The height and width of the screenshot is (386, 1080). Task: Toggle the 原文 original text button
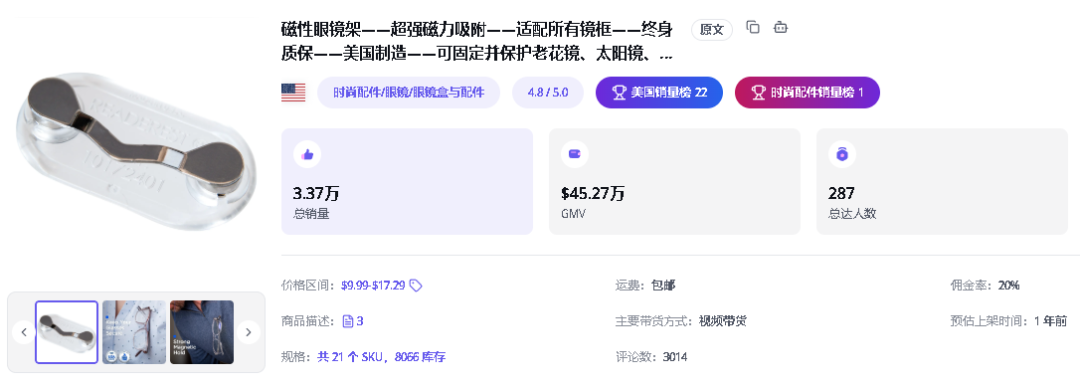click(712, 30)
